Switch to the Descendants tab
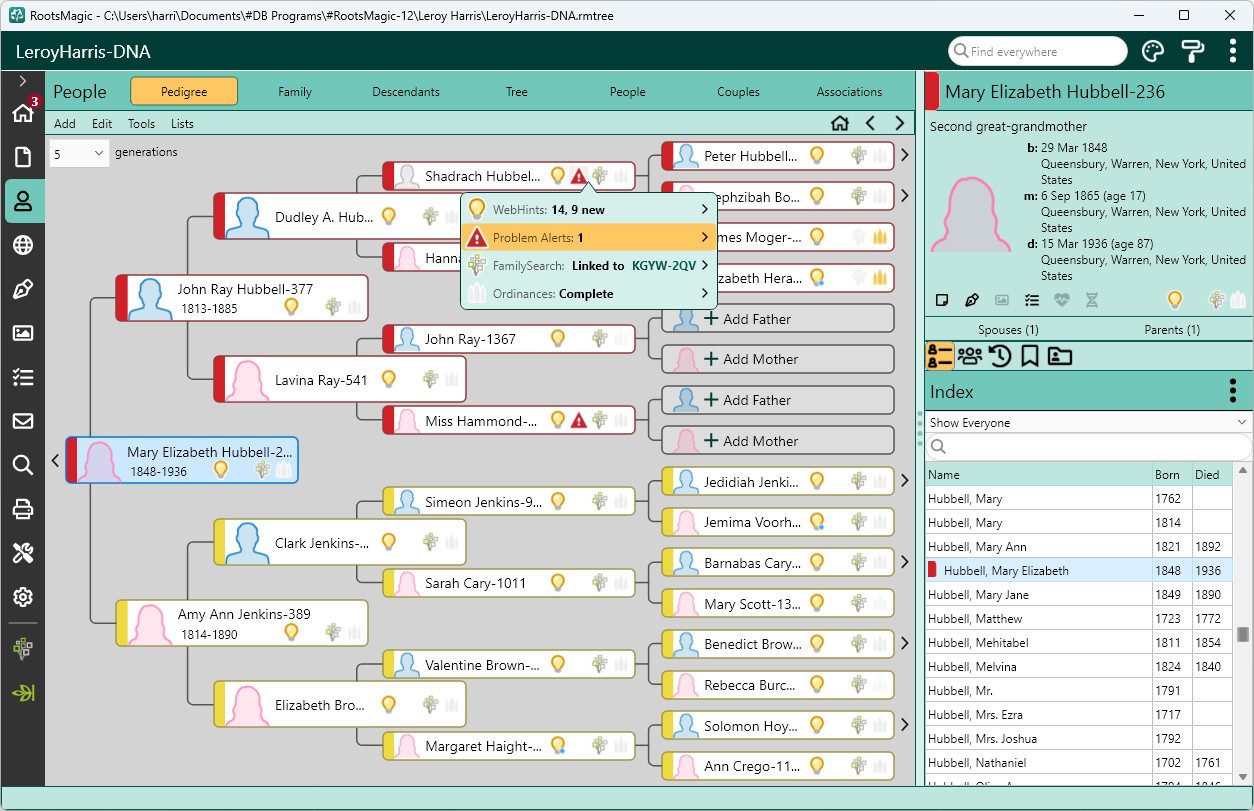This screenshot has height=811, width=1254. pos(406,92)
